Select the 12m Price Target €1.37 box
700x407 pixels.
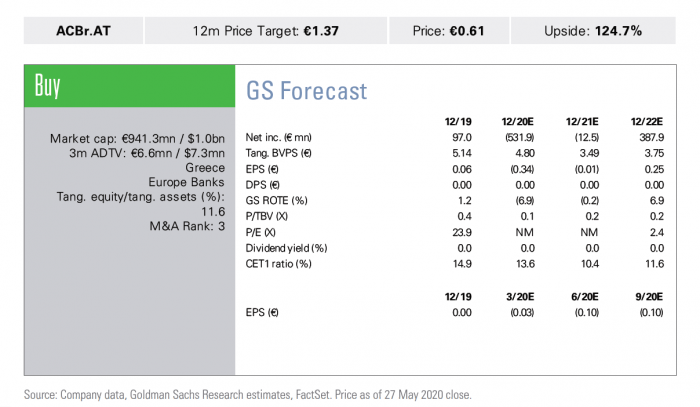(x=266, y=31)
